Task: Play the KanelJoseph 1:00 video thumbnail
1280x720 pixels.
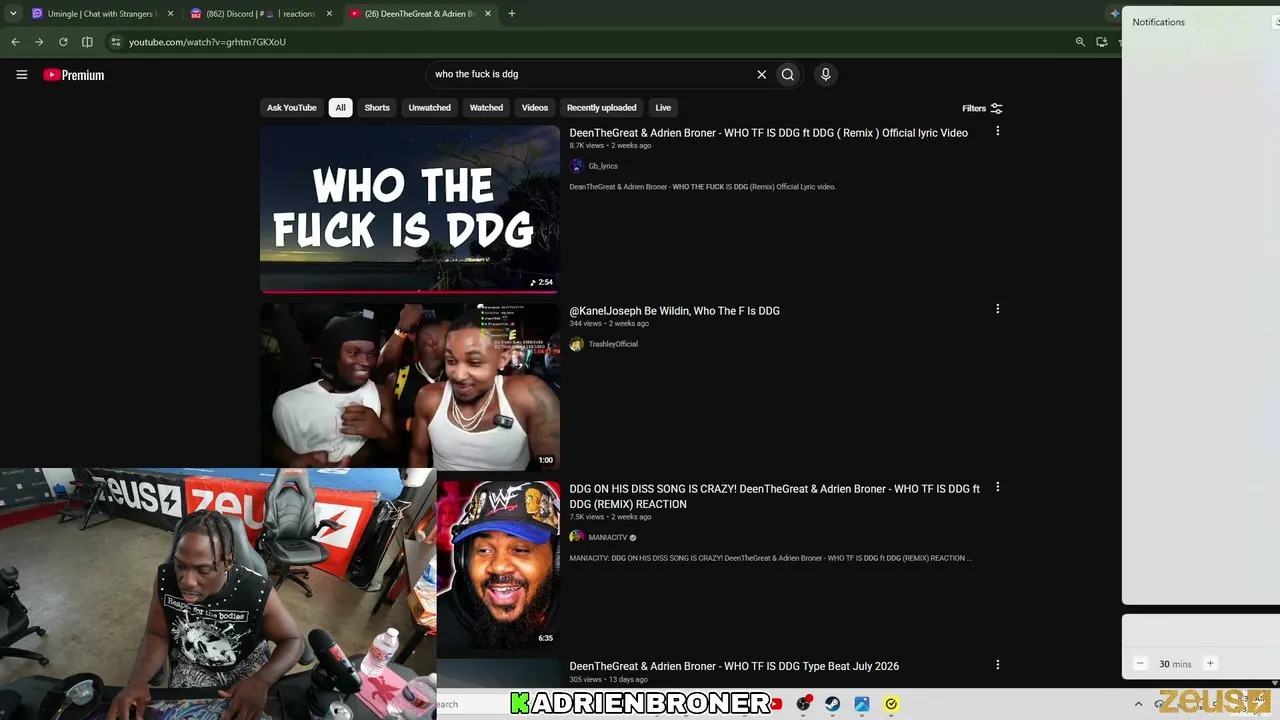Action: tap(410, 385)
